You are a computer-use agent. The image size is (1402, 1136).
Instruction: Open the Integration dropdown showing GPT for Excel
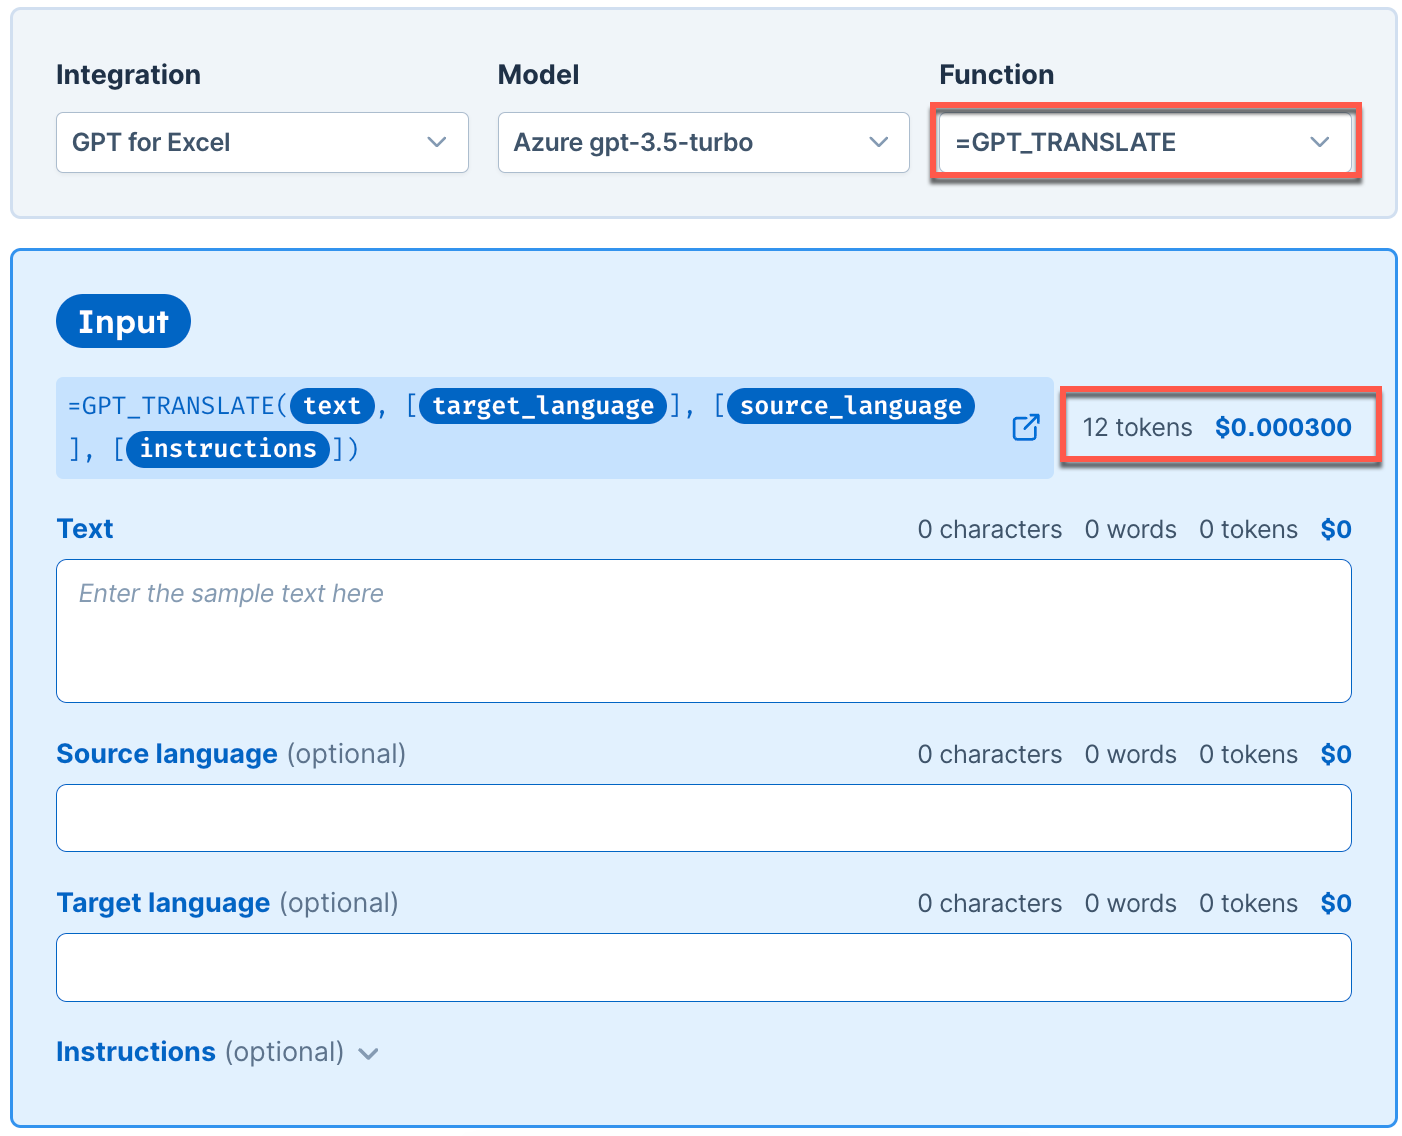coord(262,142)
